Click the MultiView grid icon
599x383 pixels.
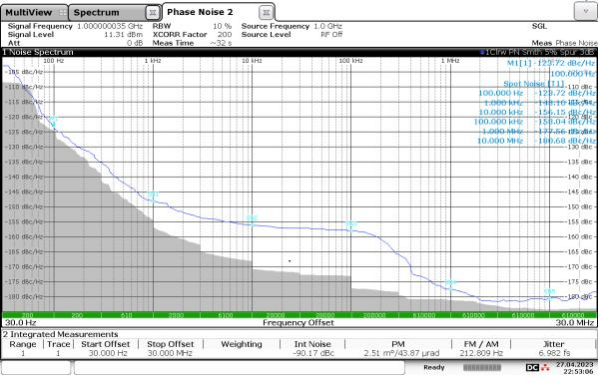tap(62, 13)
